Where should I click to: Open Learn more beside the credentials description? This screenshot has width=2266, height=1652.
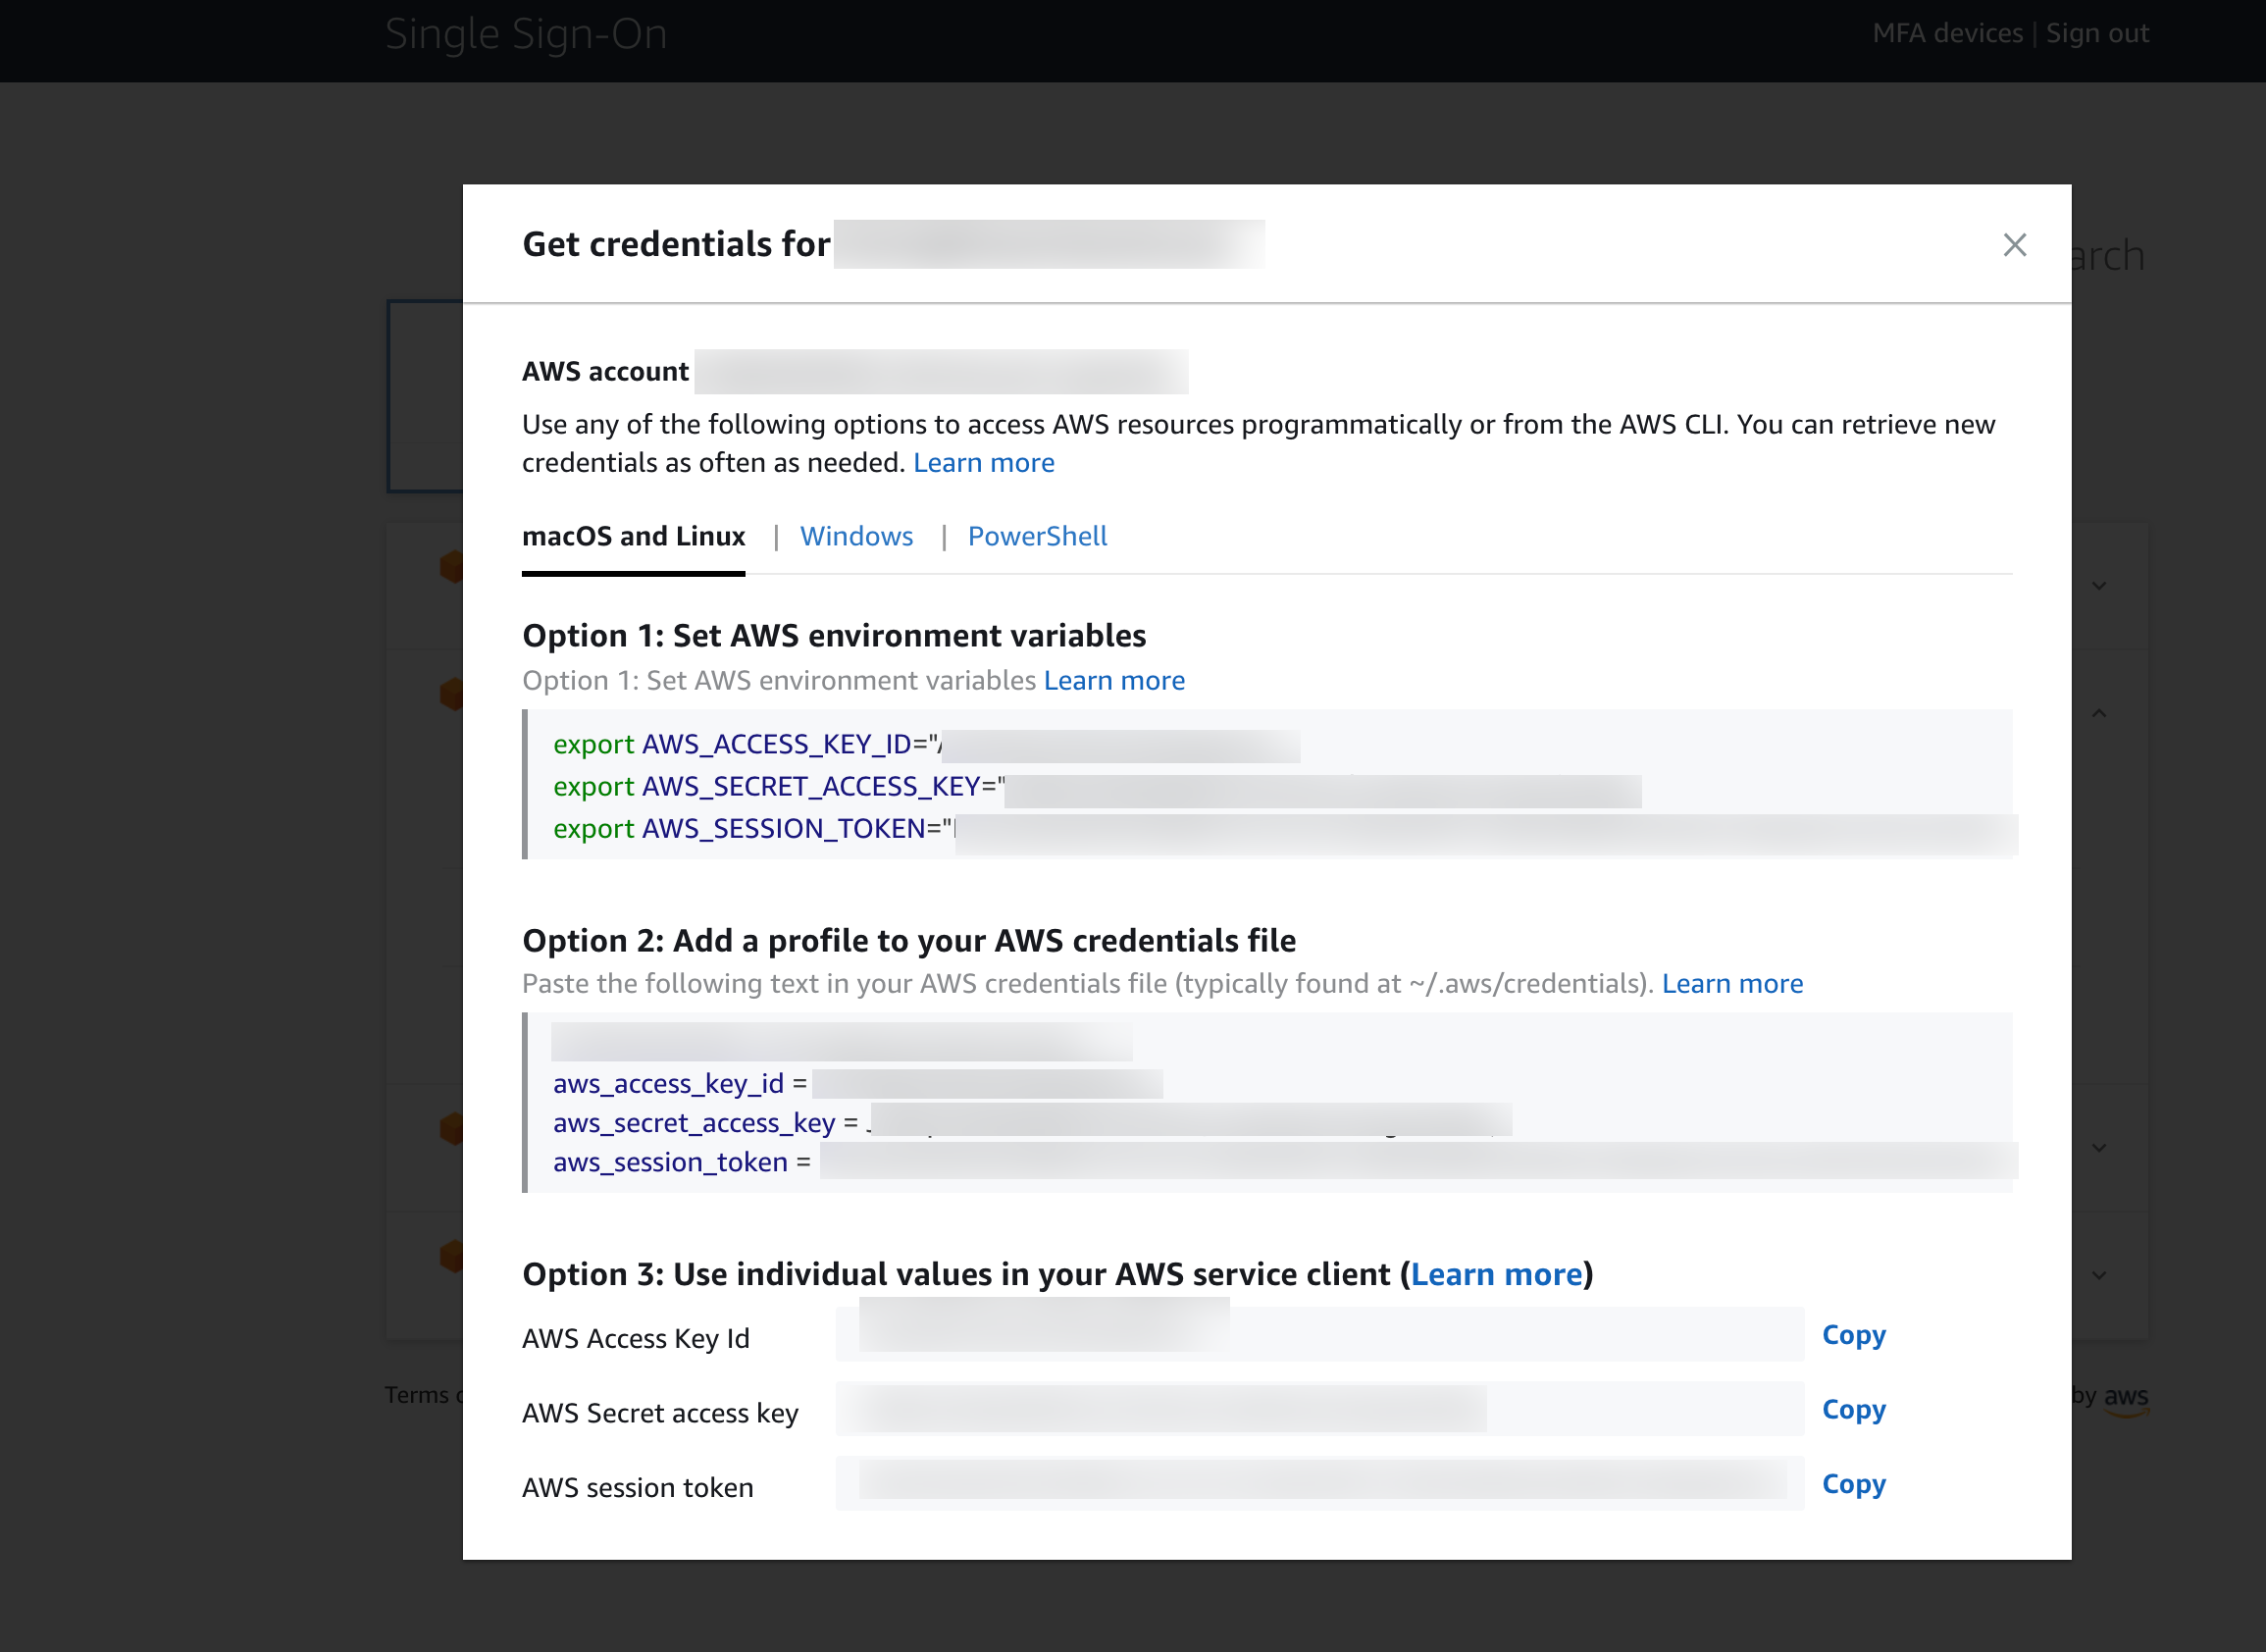pyautogui.click(x=984, y=462)
